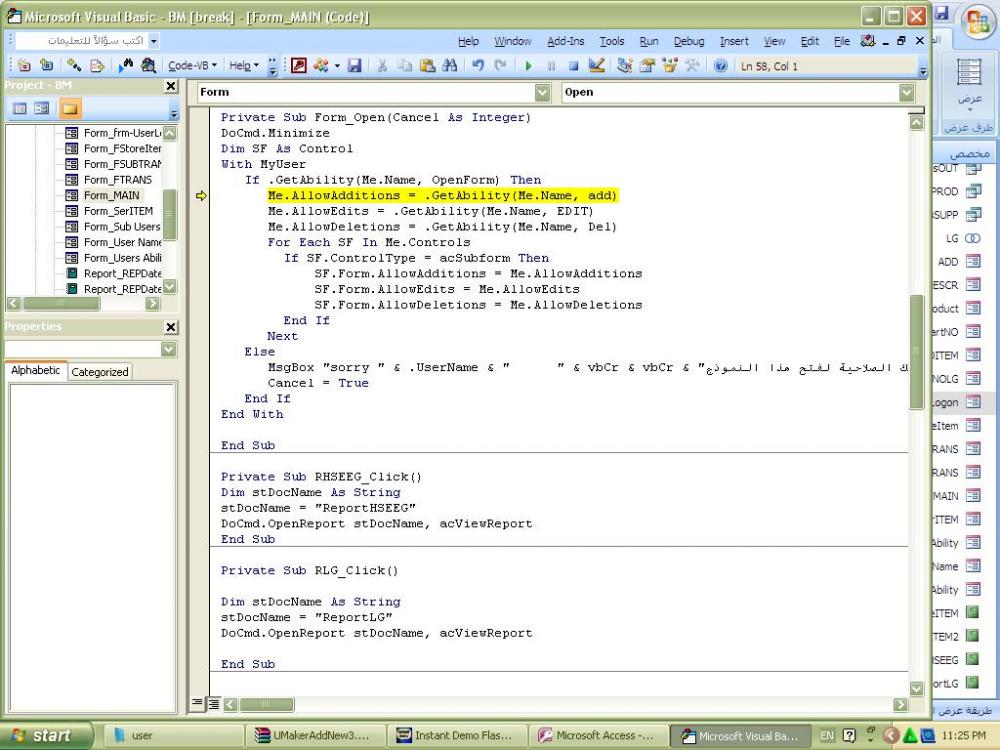Switch to Procedure View at the bottom left
This screenshot has height=750, width=1000.
pyautogui.click(x=198, y=704)
